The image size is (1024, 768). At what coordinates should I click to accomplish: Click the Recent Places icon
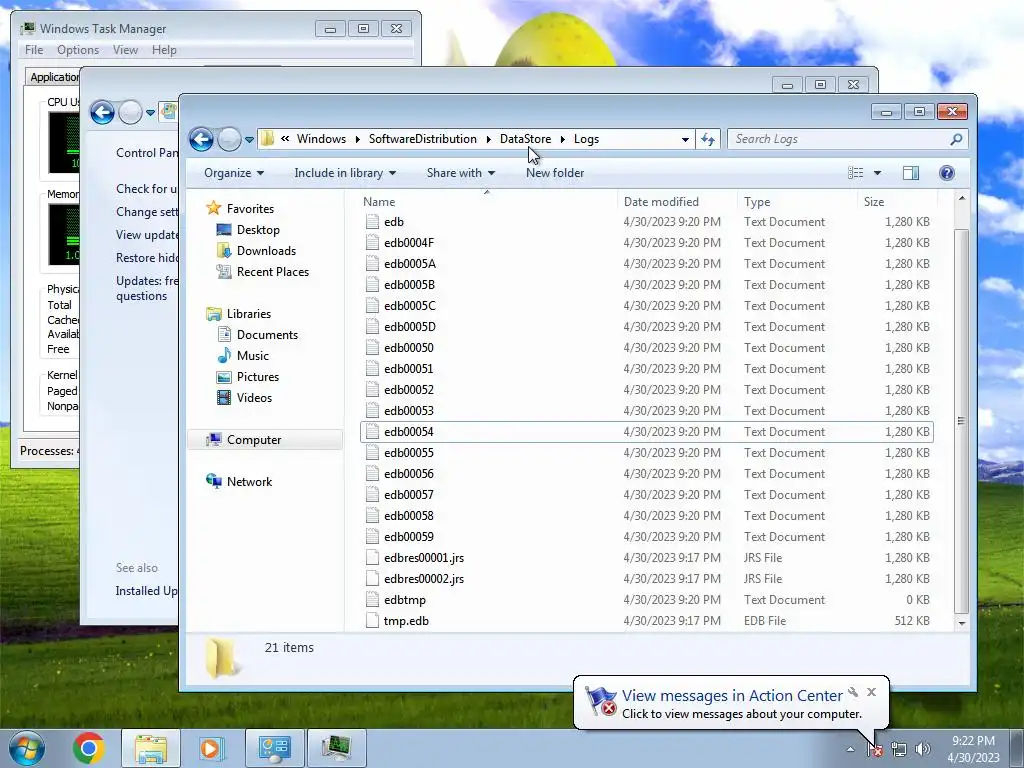pyautogui.click(x=224, y=272)
